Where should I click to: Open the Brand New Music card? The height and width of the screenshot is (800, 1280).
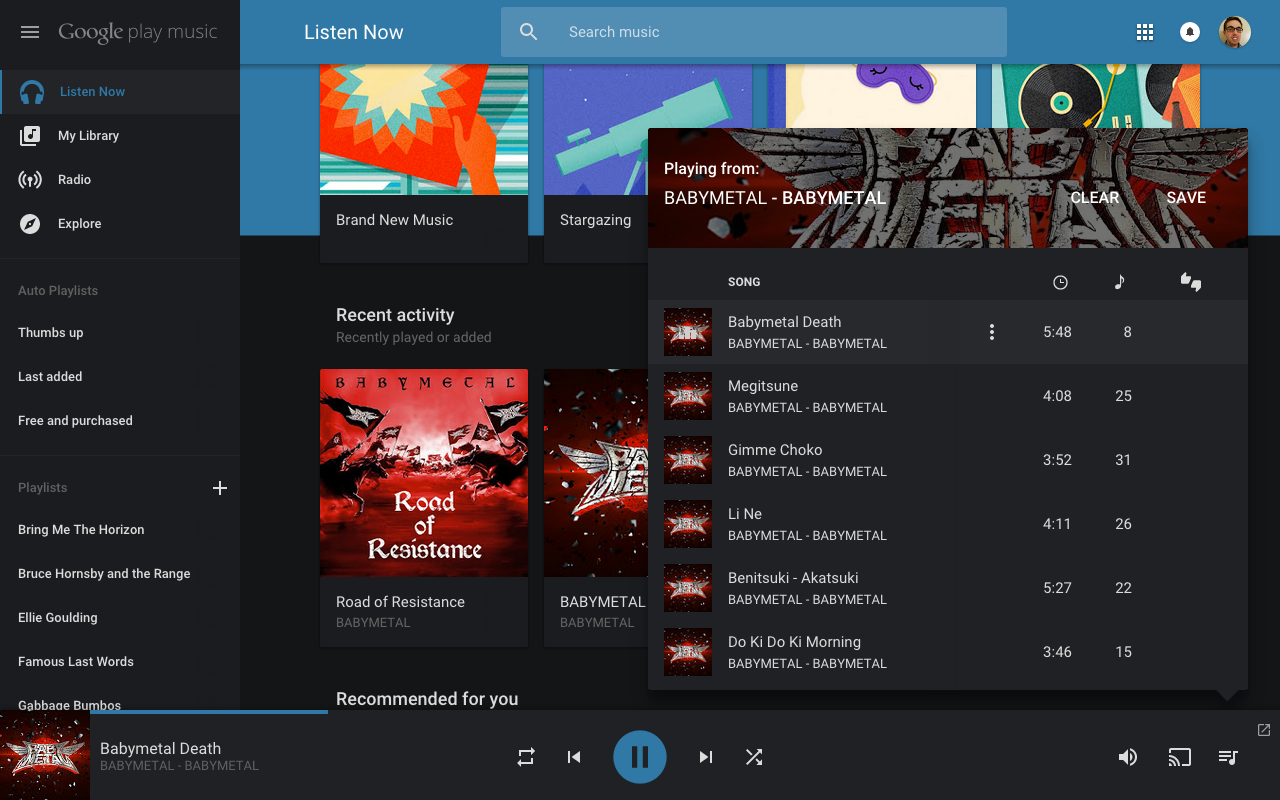click(424, 163)
